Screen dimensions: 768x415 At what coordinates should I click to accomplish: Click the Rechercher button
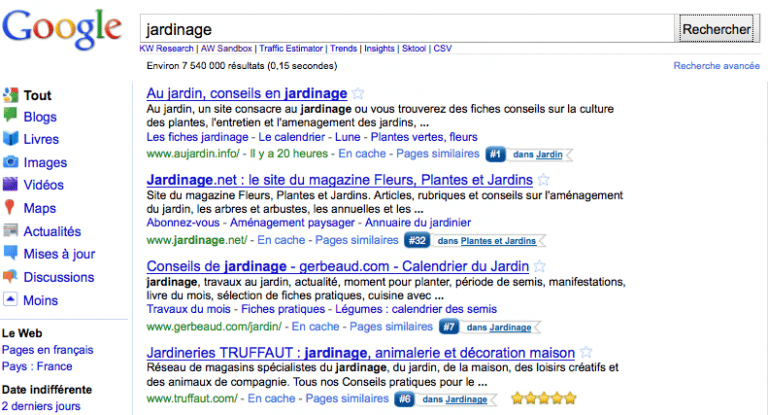[x=716, y=29]
